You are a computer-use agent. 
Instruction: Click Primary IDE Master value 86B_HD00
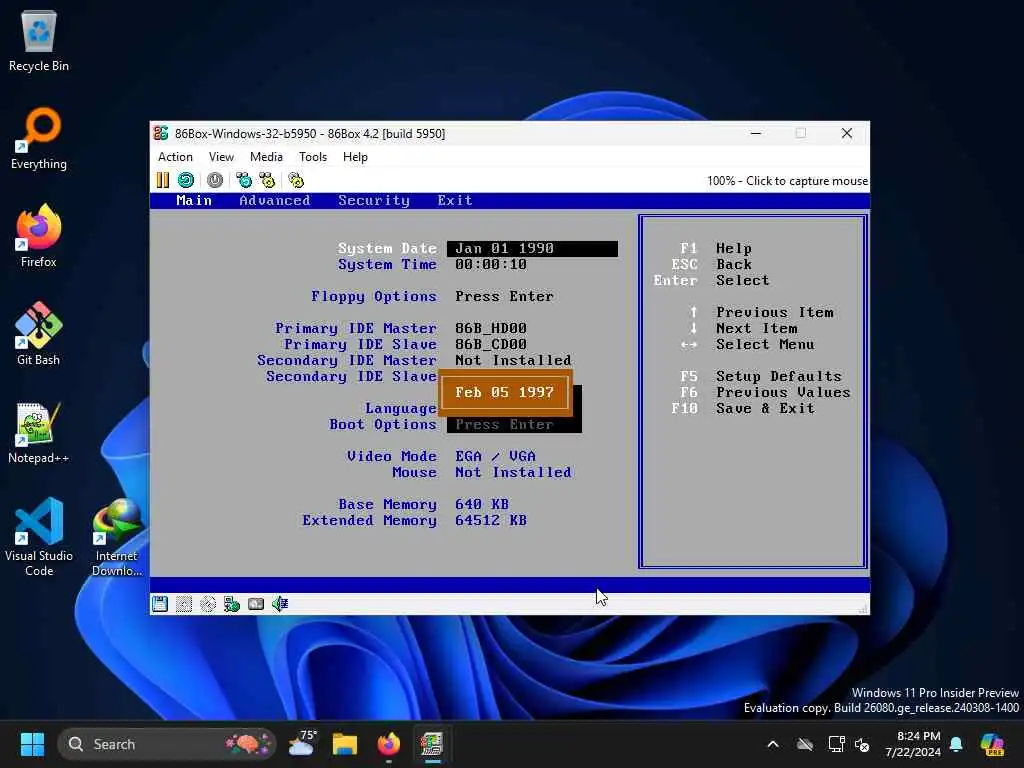[490, 328]
